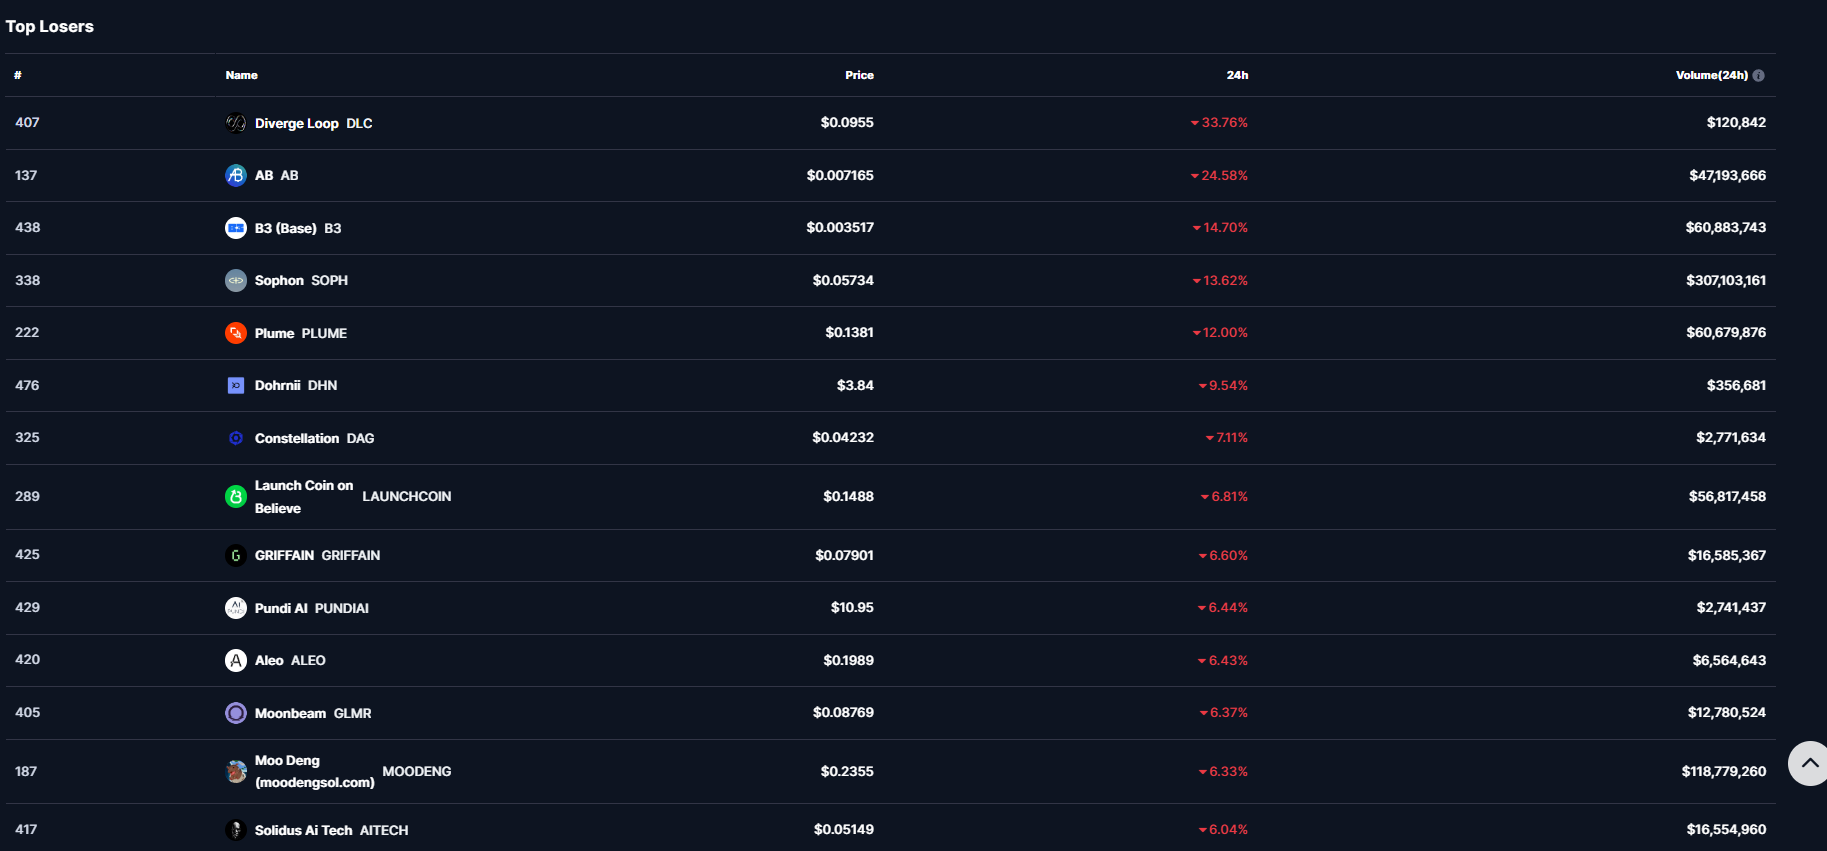Open the Pundi AI coin link
This screenshot has width=1827, height=851.
click(x=311, y=608)
